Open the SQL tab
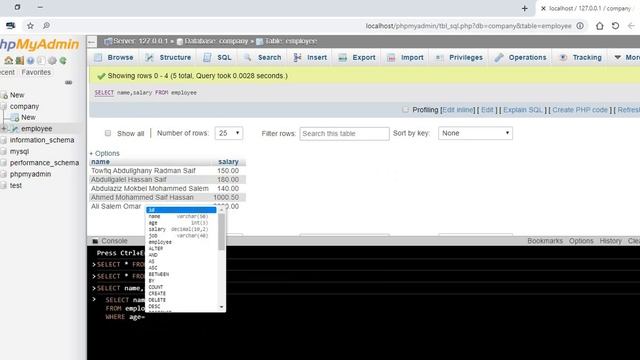Screen dimensions: 640x360 point(218,58)
